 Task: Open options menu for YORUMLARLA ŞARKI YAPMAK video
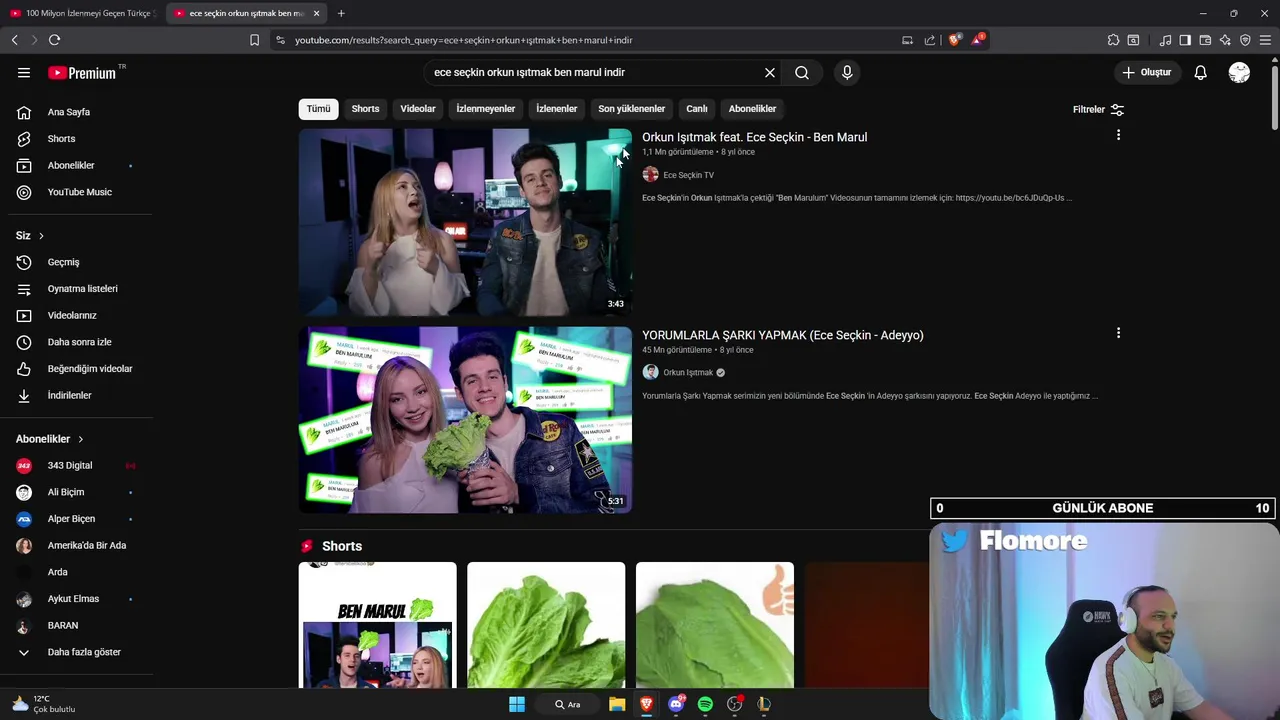(1118, 333)
